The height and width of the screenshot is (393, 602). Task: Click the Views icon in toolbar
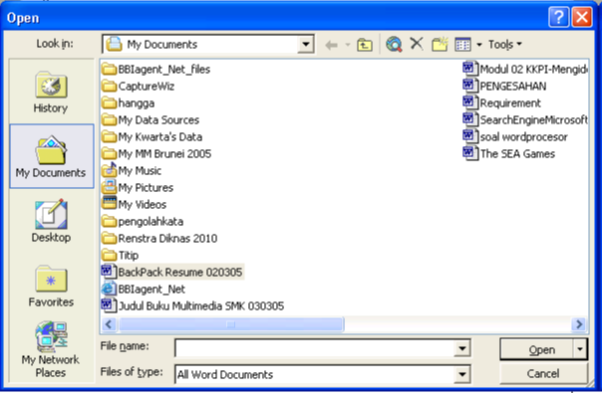coord(463,45)
